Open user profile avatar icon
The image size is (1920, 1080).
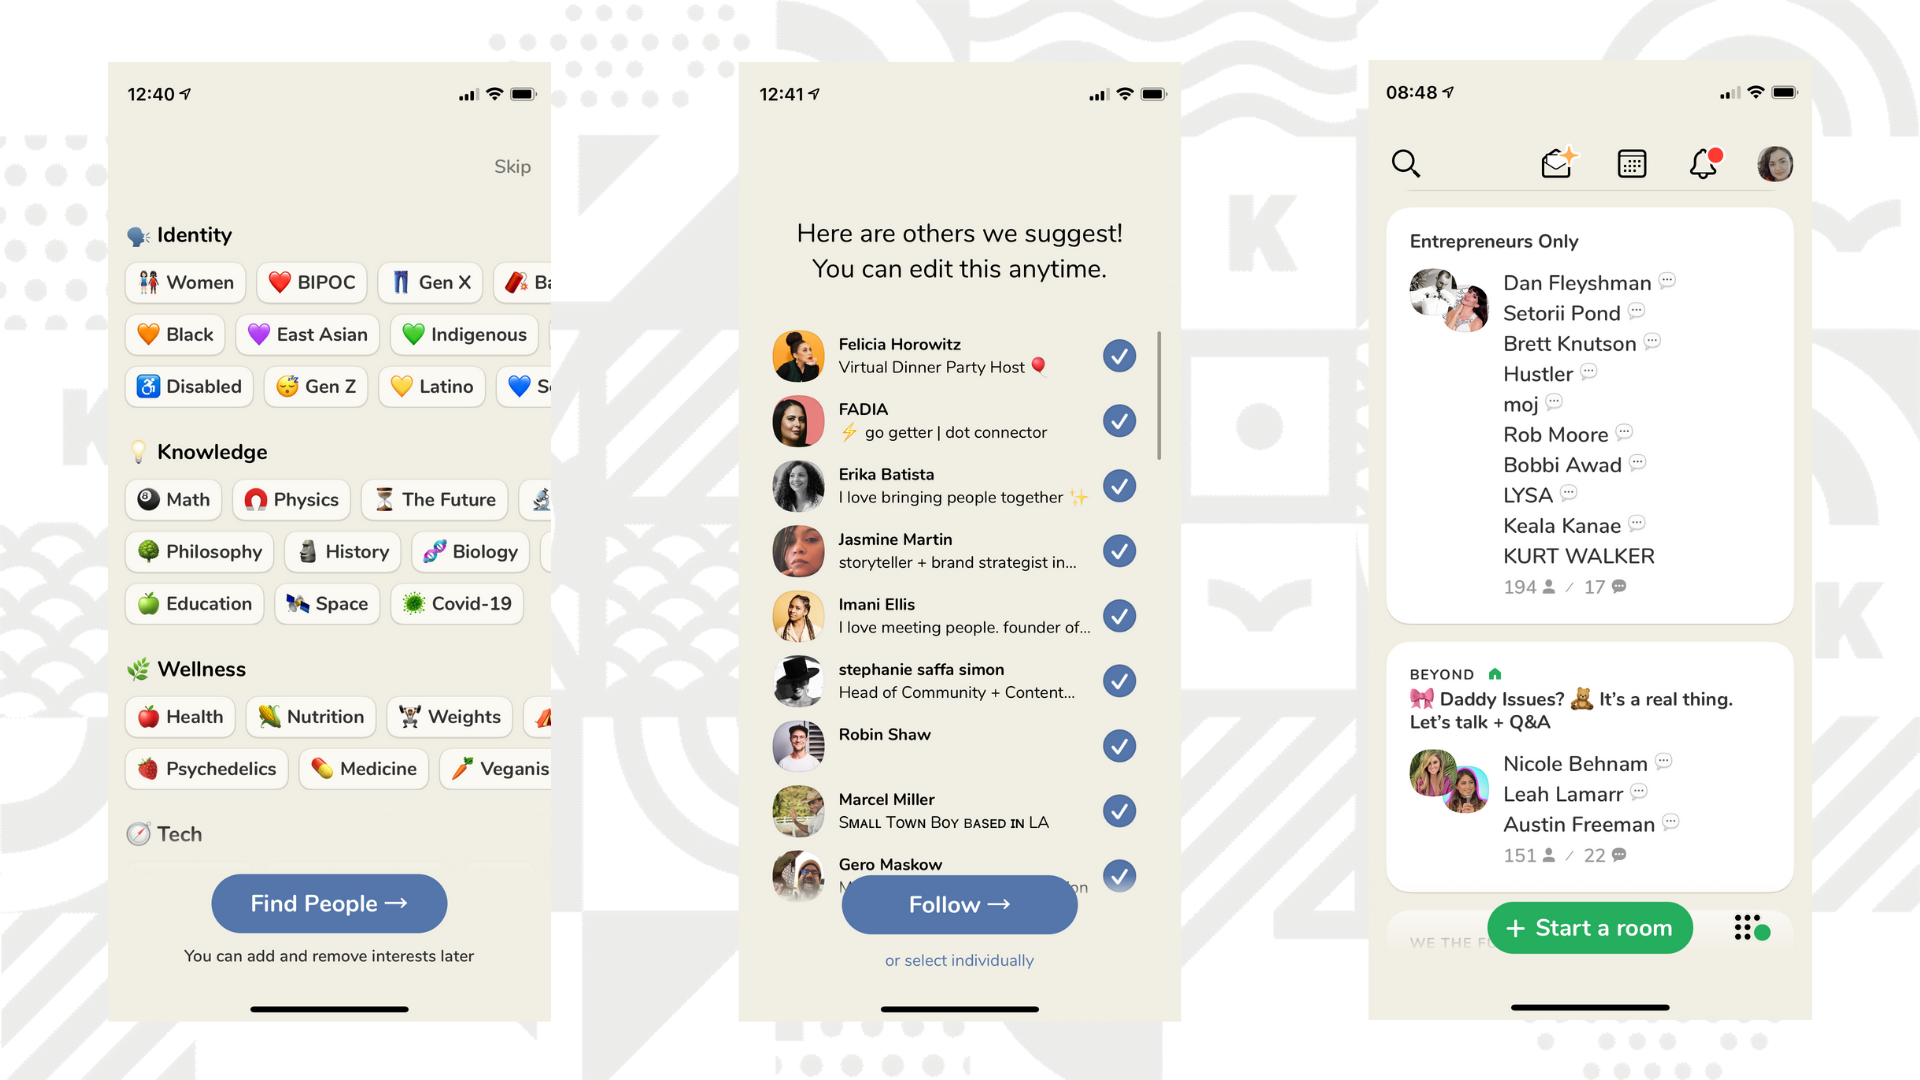coord(1778,162)
